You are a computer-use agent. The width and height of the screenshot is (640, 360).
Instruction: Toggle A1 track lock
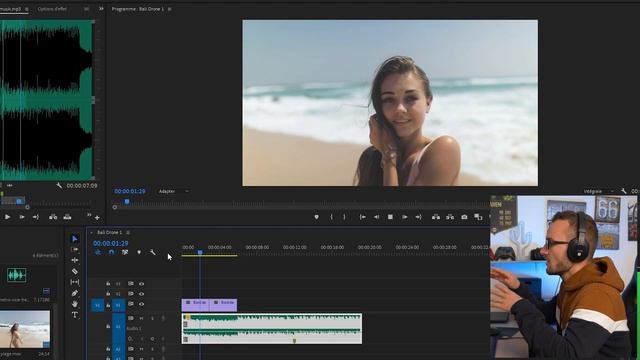pyautogui.click(x=108, y=327)
